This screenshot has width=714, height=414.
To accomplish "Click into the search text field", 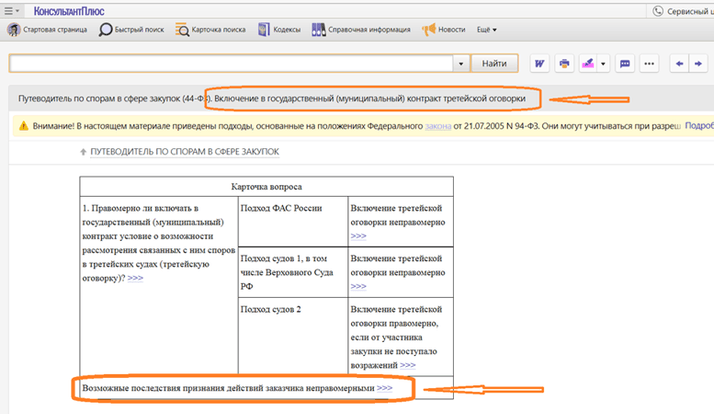I will pyautogui.click(x=230, y=63).
